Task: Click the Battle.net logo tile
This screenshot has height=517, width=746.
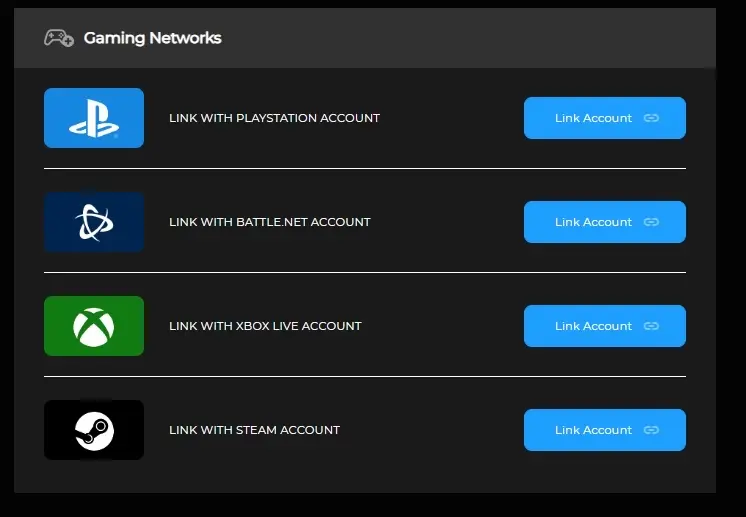Action: (x=94, y=222)
